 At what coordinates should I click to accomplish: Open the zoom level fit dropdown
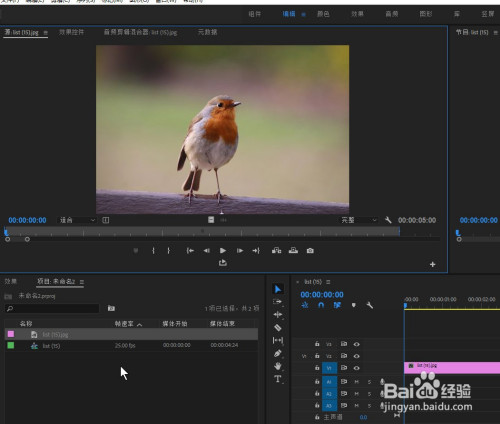tap(77, 220)
